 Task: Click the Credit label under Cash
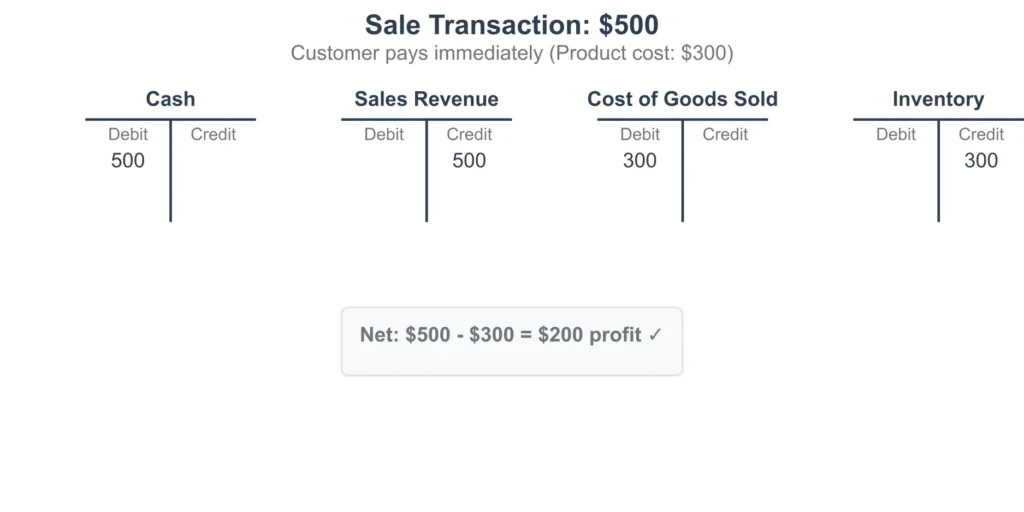pos(213,134)
